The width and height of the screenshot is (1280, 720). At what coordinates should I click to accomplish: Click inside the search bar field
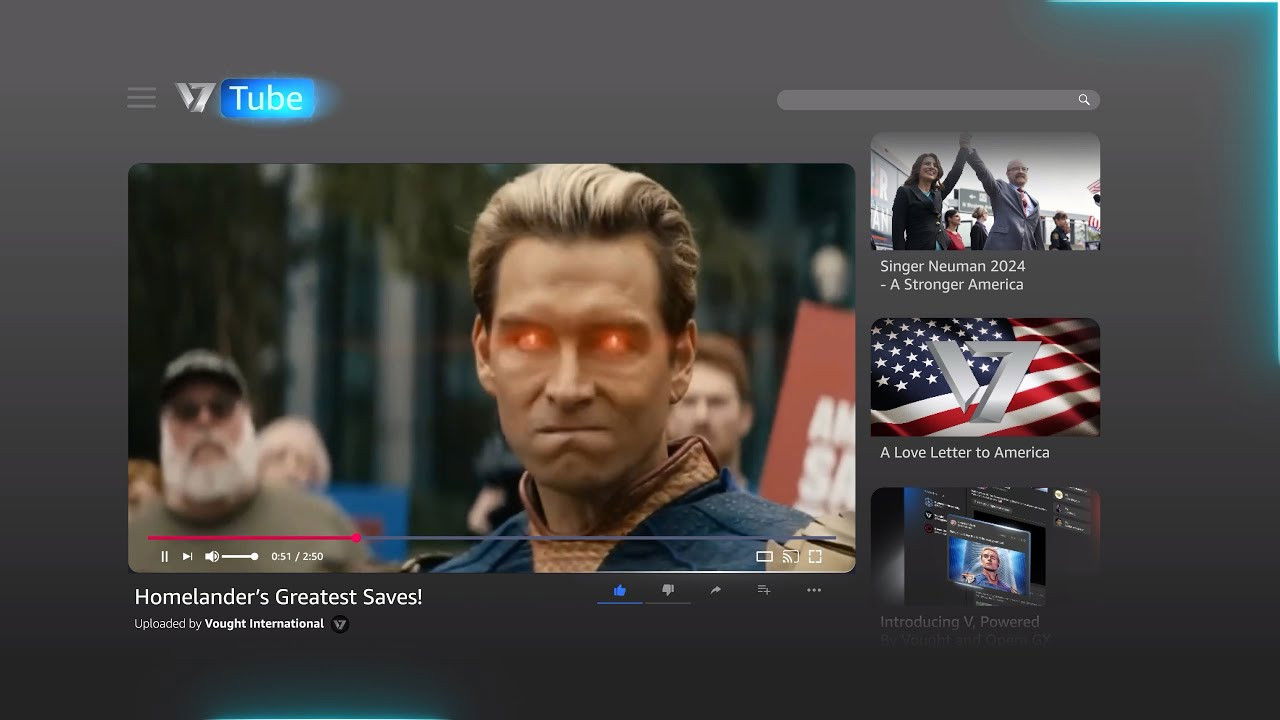pos(925,100)
